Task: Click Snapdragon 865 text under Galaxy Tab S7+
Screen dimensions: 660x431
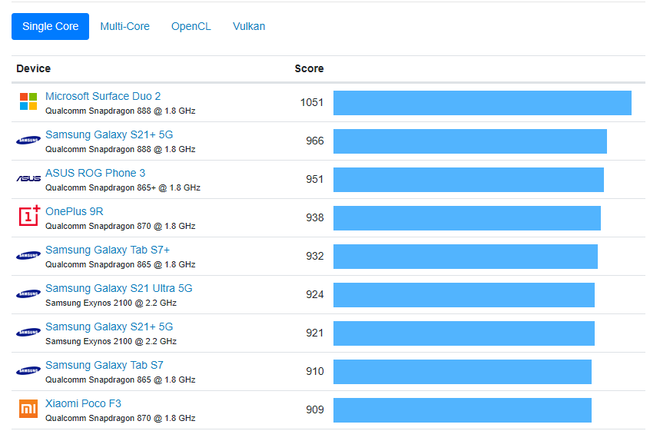Action: pos(120,265)
